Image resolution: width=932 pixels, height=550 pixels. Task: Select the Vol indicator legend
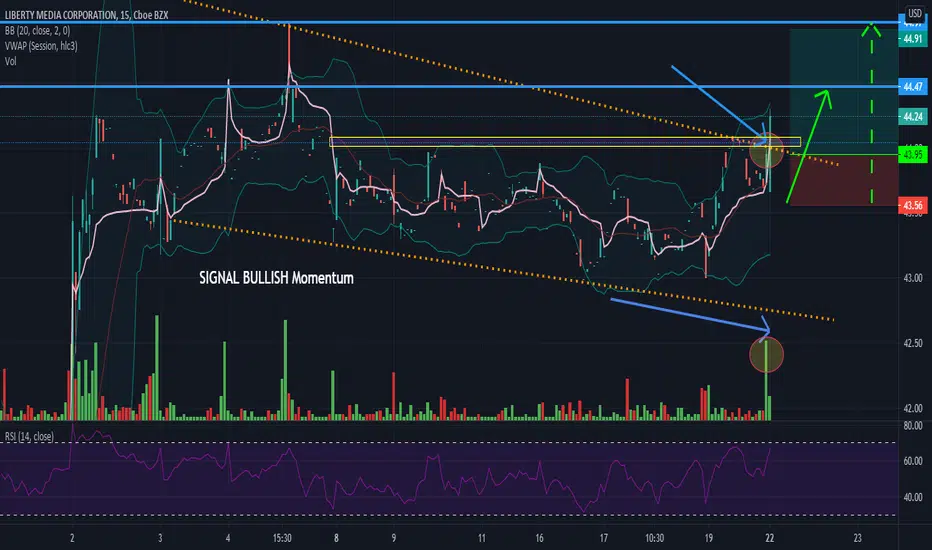11,61
